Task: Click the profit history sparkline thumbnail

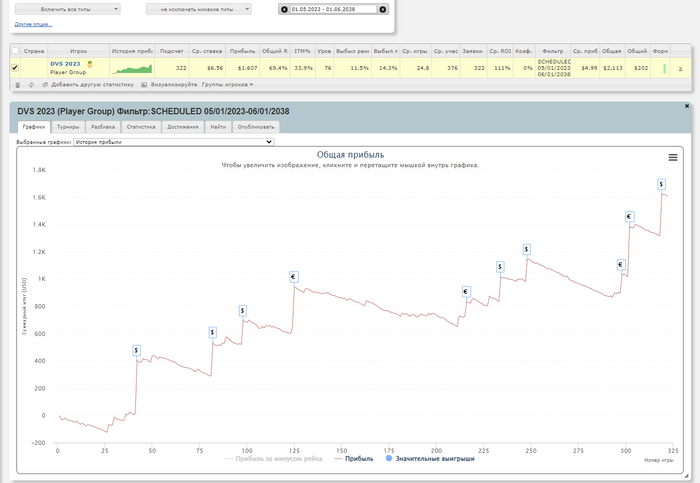Action: (x=133, y=69)
